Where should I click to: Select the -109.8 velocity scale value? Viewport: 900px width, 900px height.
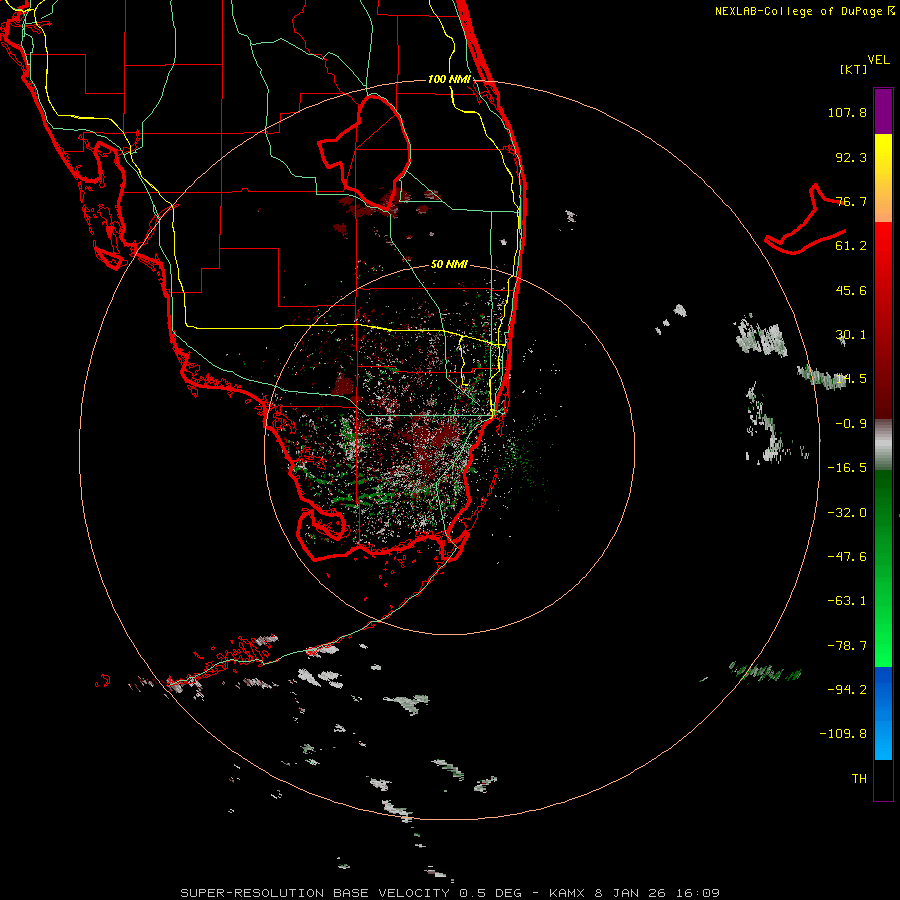[843, 734]
